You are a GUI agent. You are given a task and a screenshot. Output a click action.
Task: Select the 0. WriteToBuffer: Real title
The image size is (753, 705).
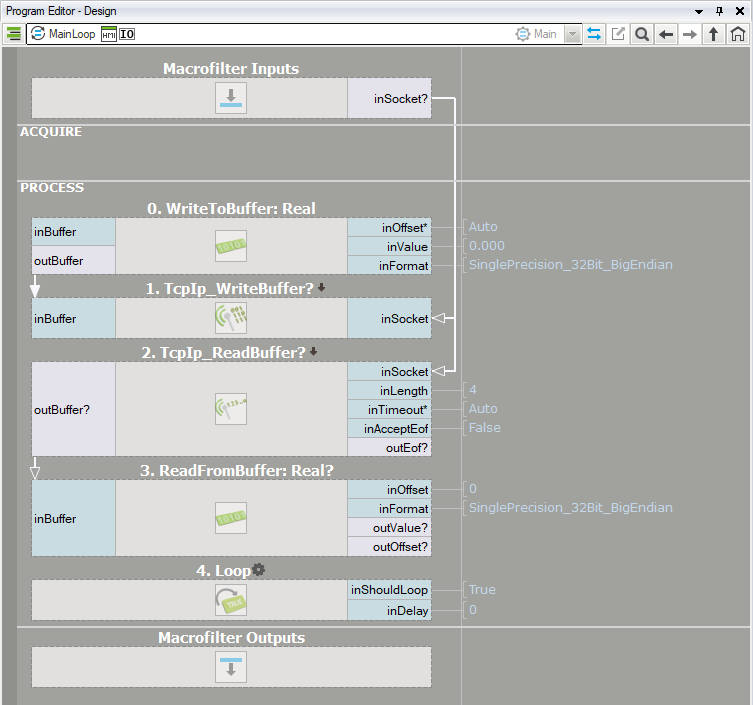tap(231, 209)
